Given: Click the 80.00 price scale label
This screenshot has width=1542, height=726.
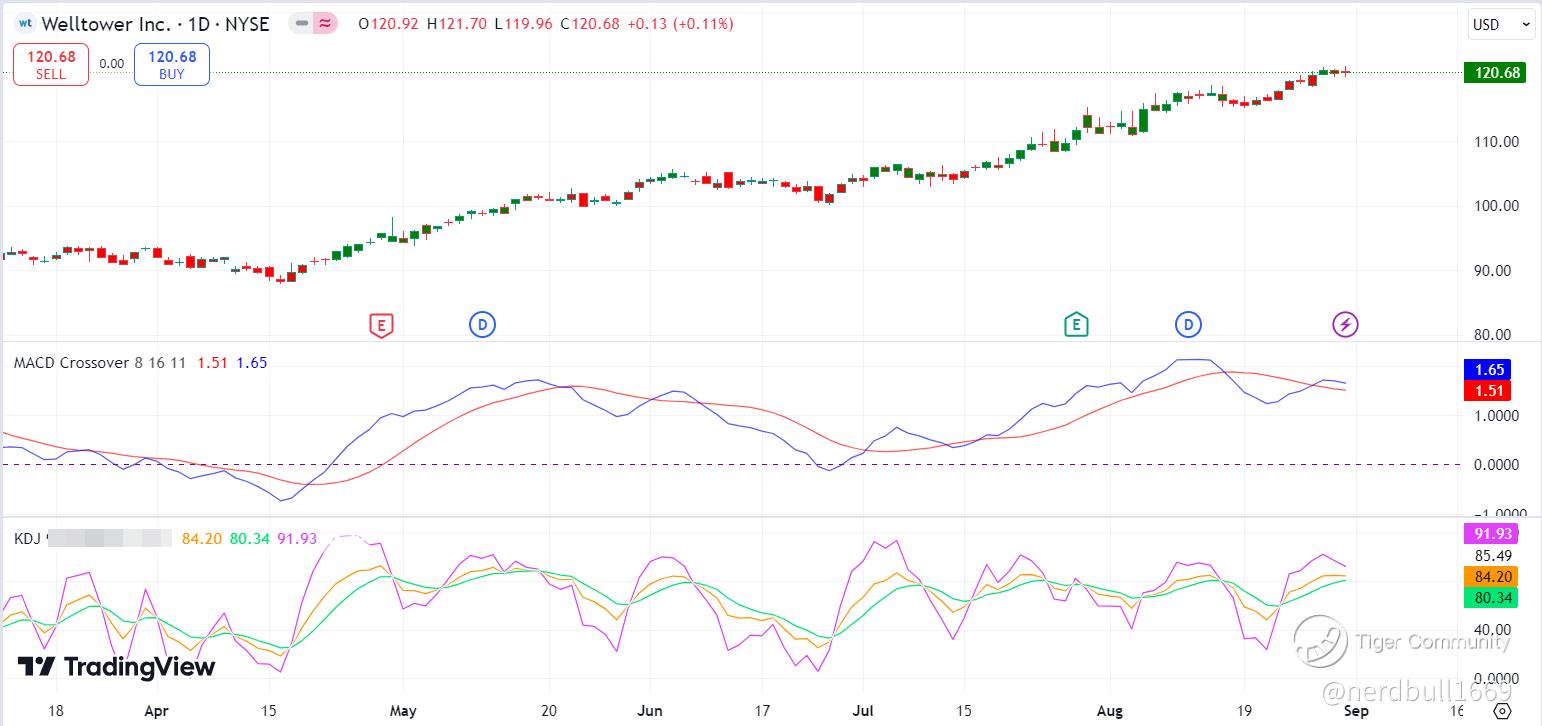Looking at the screenshot, I should [1494, 335].
